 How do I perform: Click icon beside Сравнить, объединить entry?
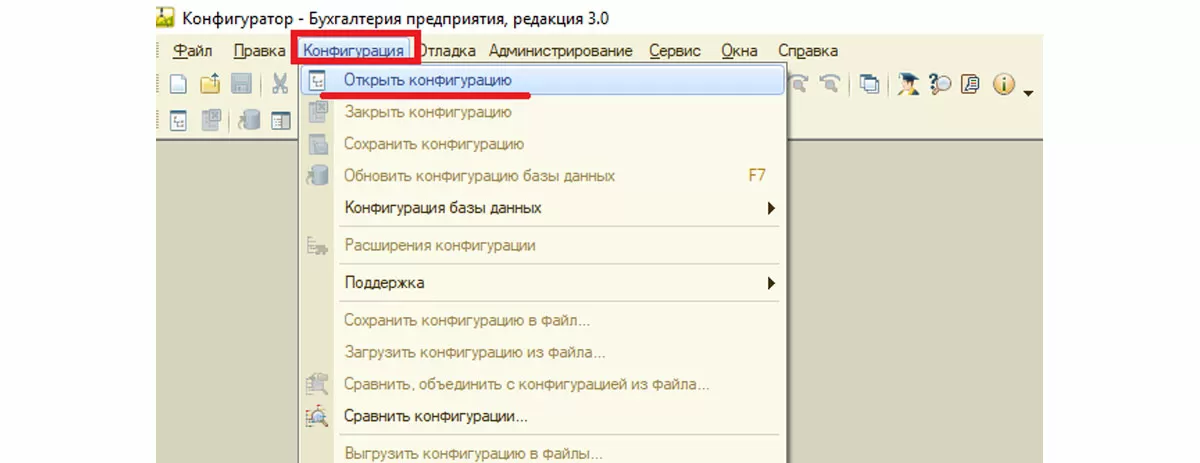pyautogui.click(x=318, y=384)
